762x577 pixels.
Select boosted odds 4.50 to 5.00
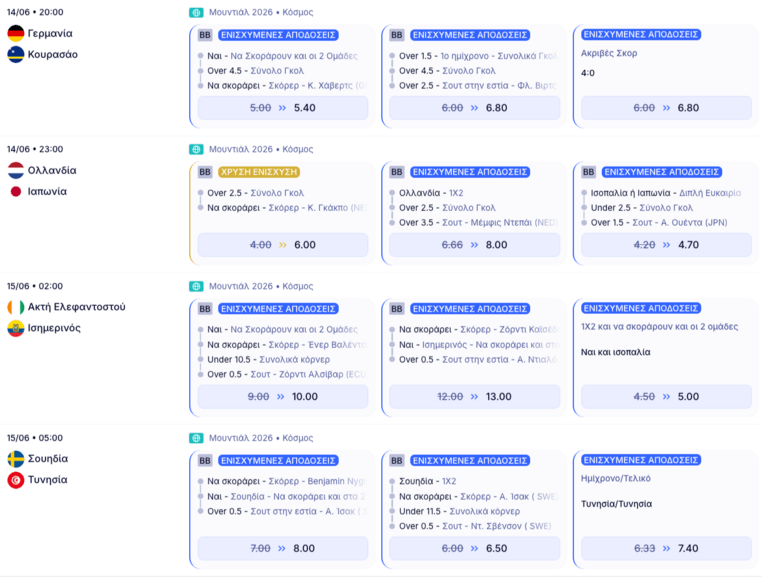pos(666,397)
